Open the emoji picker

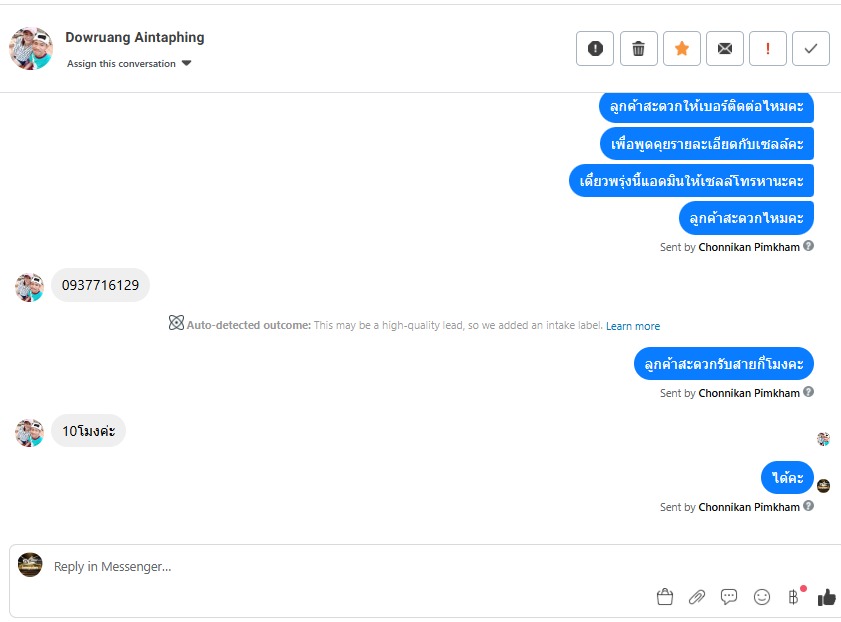coord(762,597)
